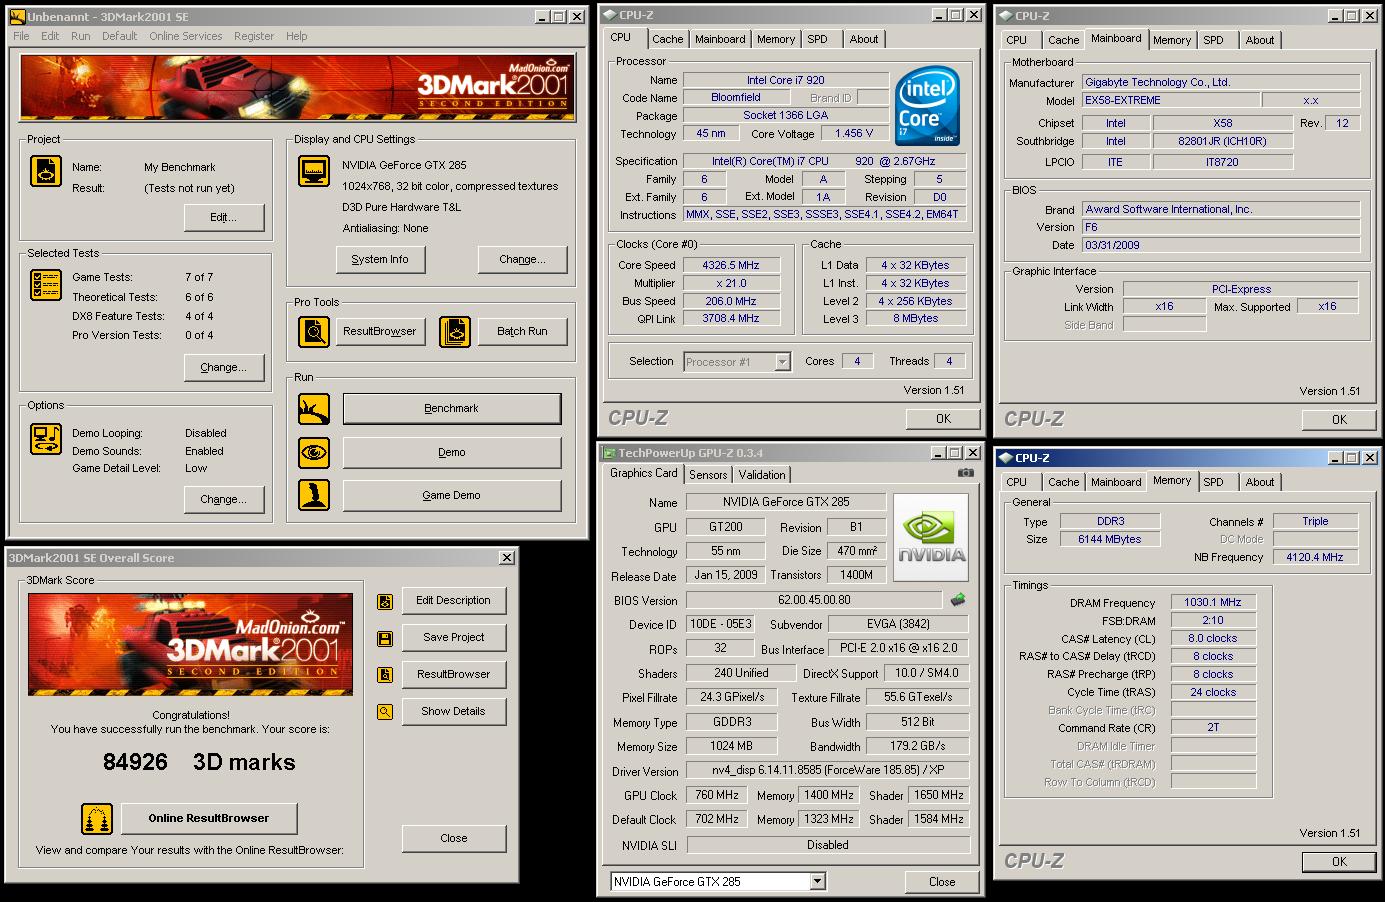Screen dimensions: 1385x902
Task: Click the GPU-Z Driver Version field
Action: point(827,771)
